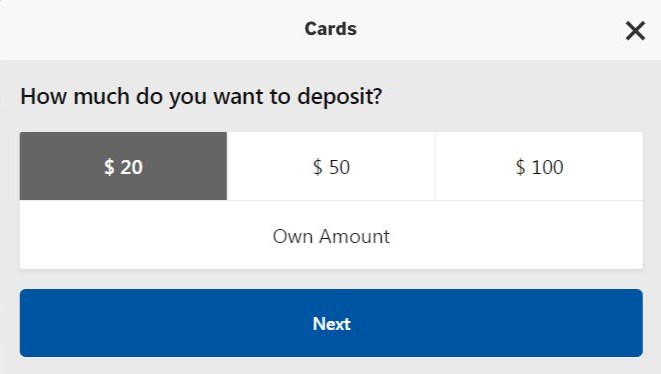The width and height of the screenshot is (661, 374).
Task: Switch the selection to the $ 50 tile
Action: click(x=331, y=166)
